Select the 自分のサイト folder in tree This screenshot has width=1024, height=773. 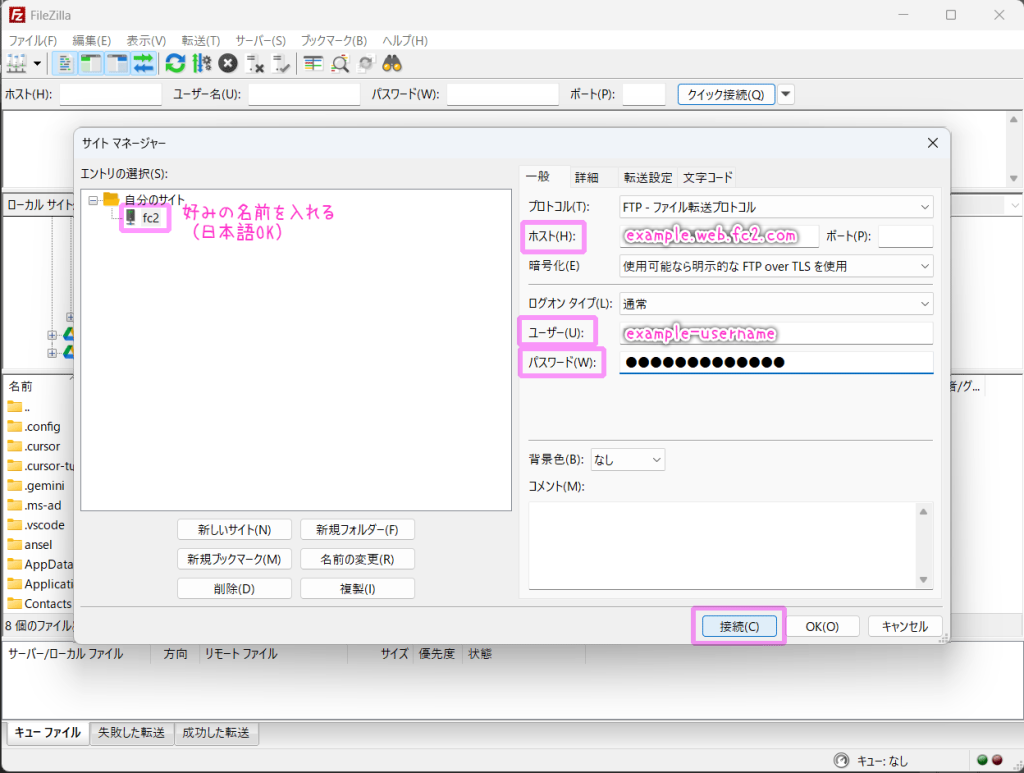154,200
